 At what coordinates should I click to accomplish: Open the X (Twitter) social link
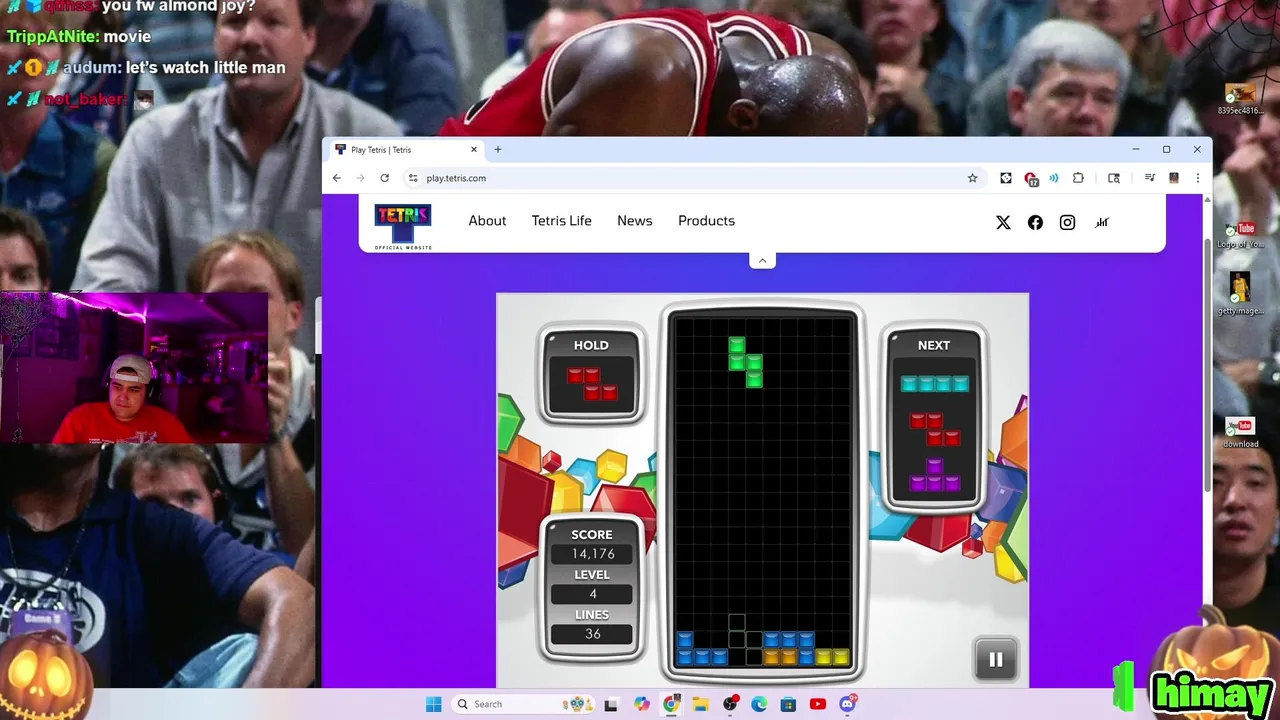click(1003, 223)
